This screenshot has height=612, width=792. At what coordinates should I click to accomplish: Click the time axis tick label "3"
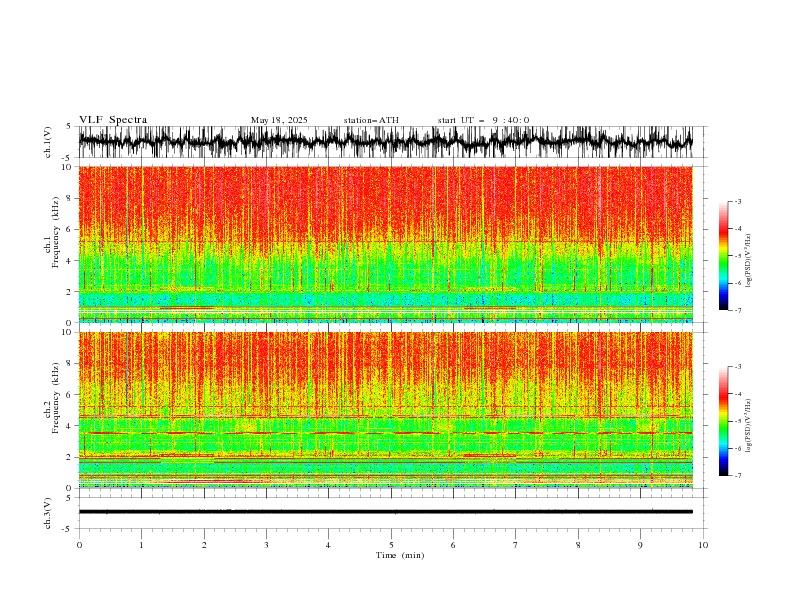pos(266,545)
